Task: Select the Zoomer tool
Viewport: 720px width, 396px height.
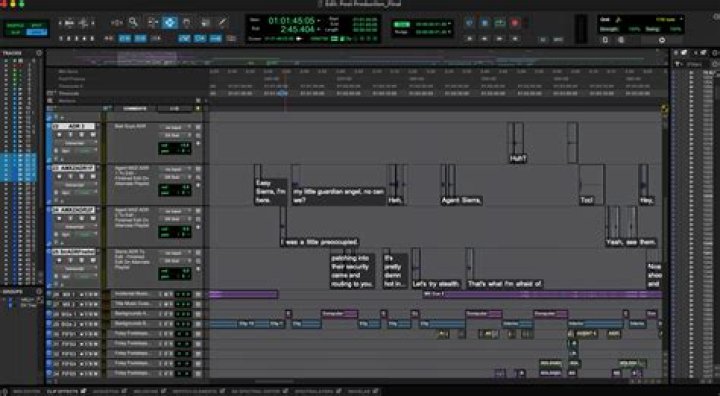Action: pyautogui.click(x=134, y=22)
